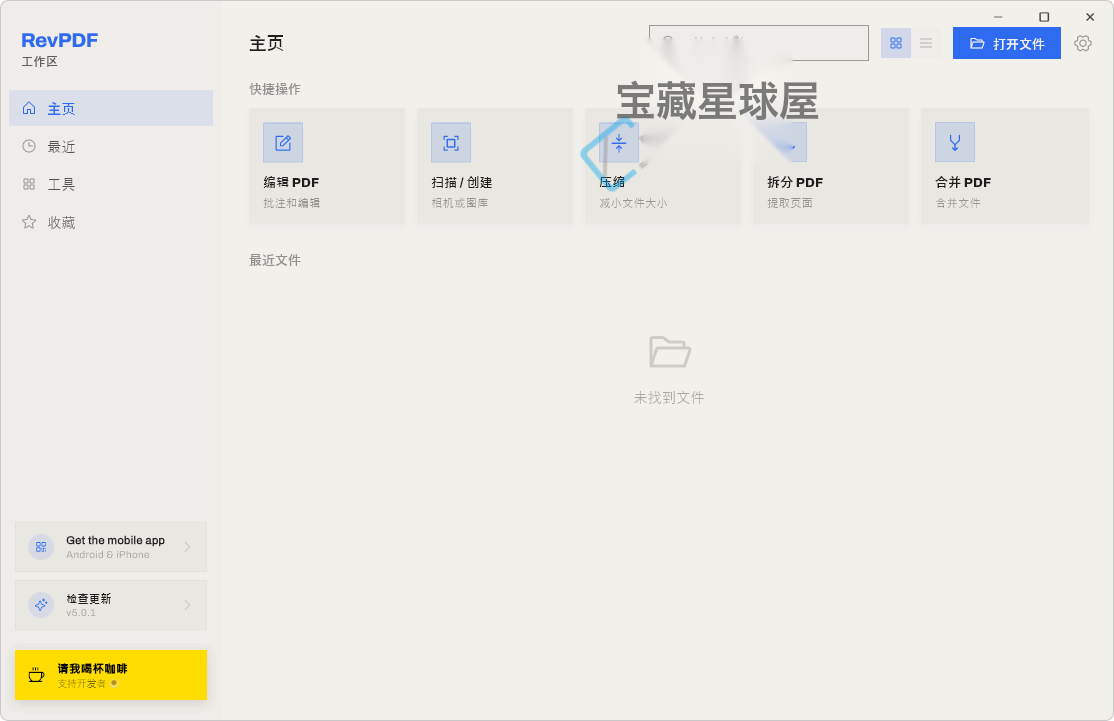The image size is (1114, 721).
Task: Click the 扫描 / 创建 scan icon
Action: [x=451, y=143]
